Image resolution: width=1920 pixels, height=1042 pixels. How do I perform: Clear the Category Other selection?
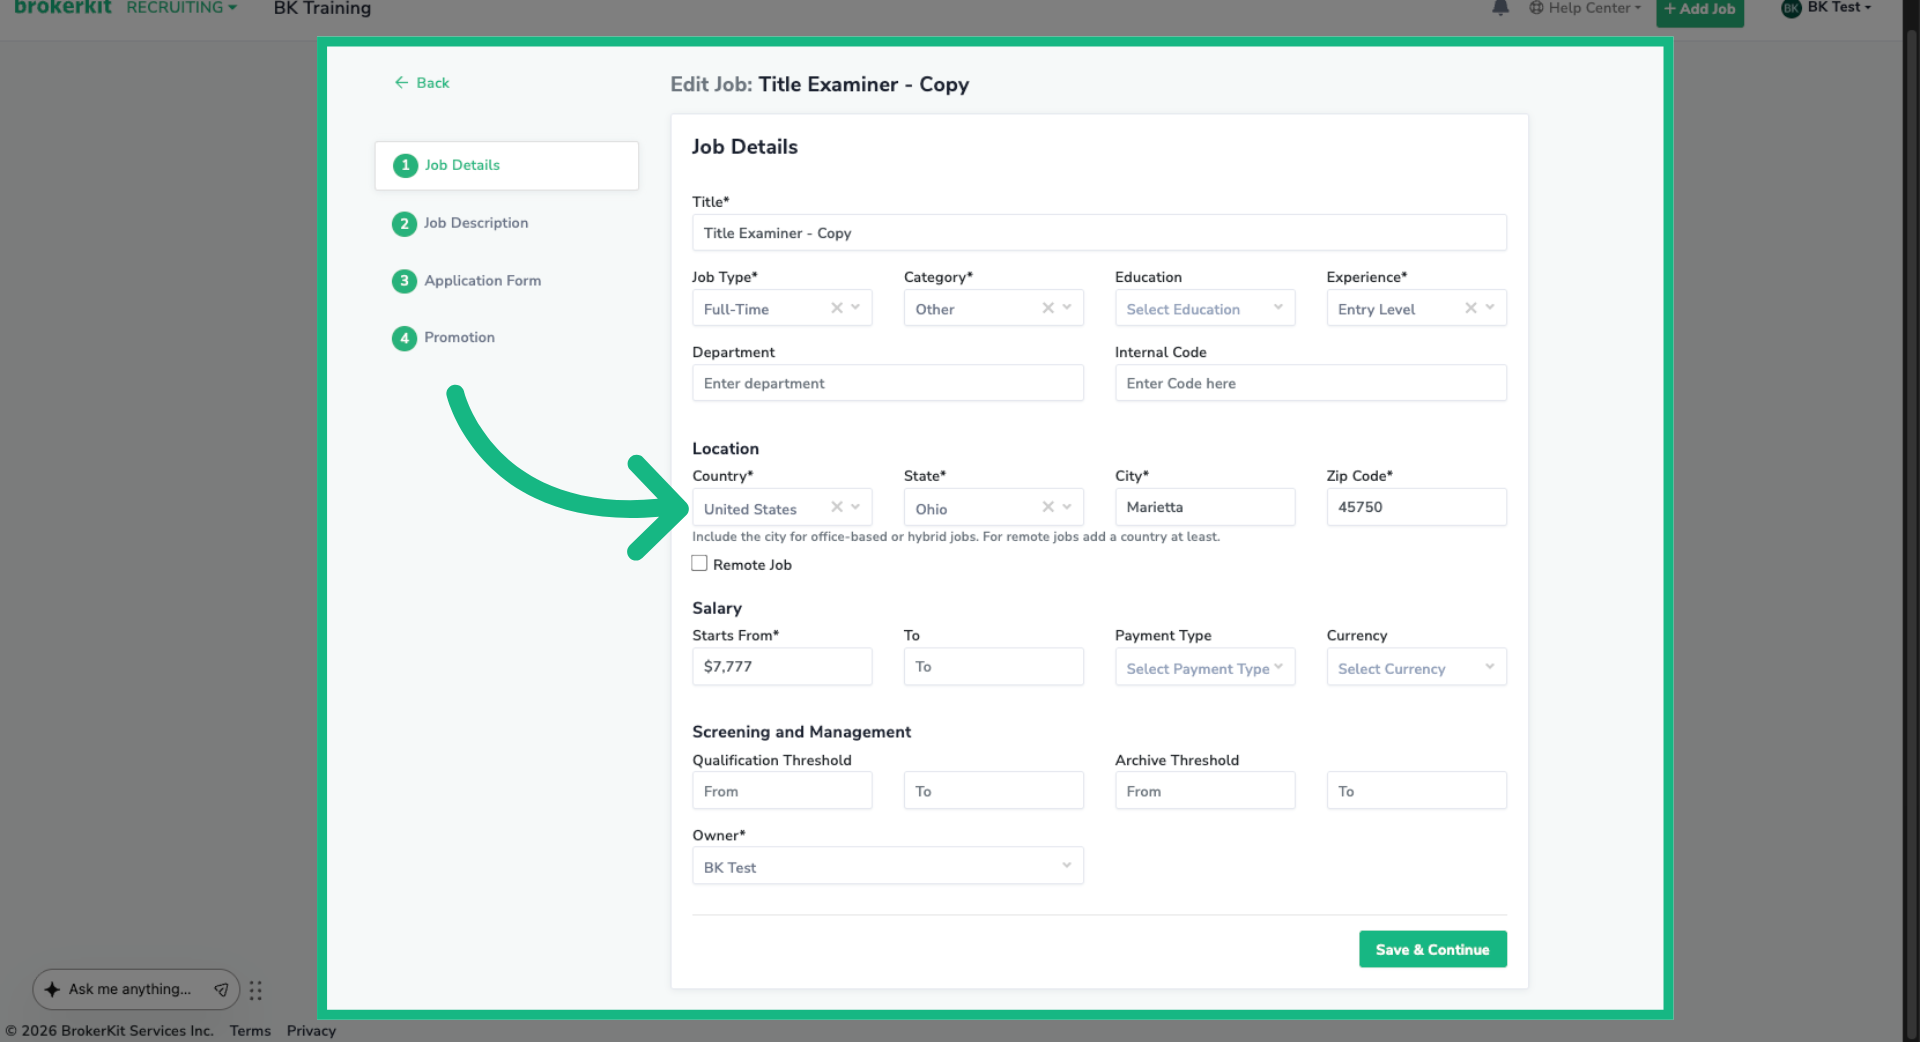tap(1048, 308)
